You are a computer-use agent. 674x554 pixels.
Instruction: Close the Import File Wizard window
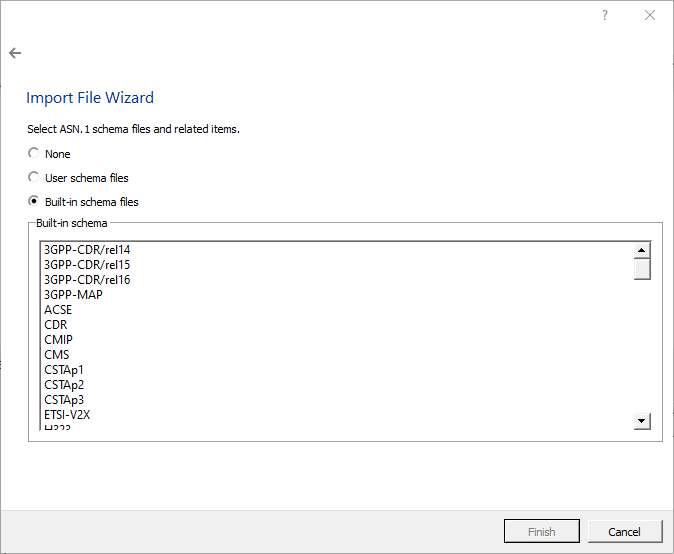click(650, 16)
